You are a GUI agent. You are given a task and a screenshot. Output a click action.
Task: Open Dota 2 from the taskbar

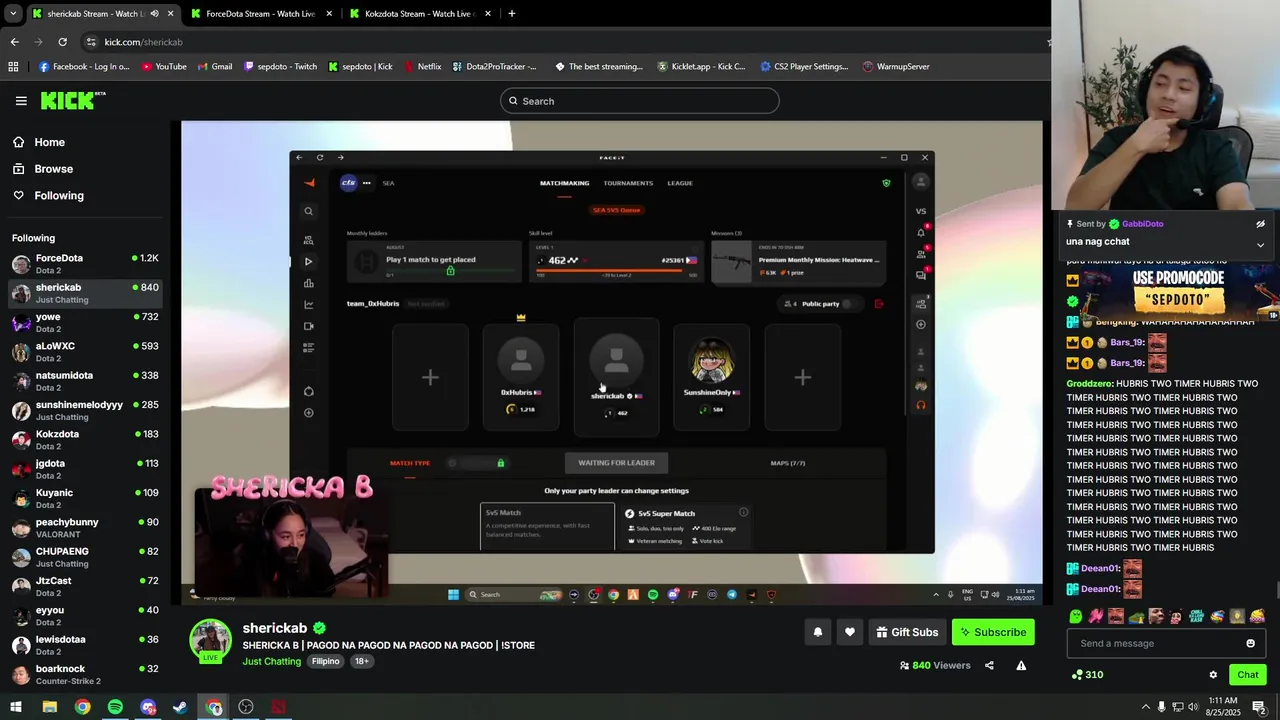[278, 707]
